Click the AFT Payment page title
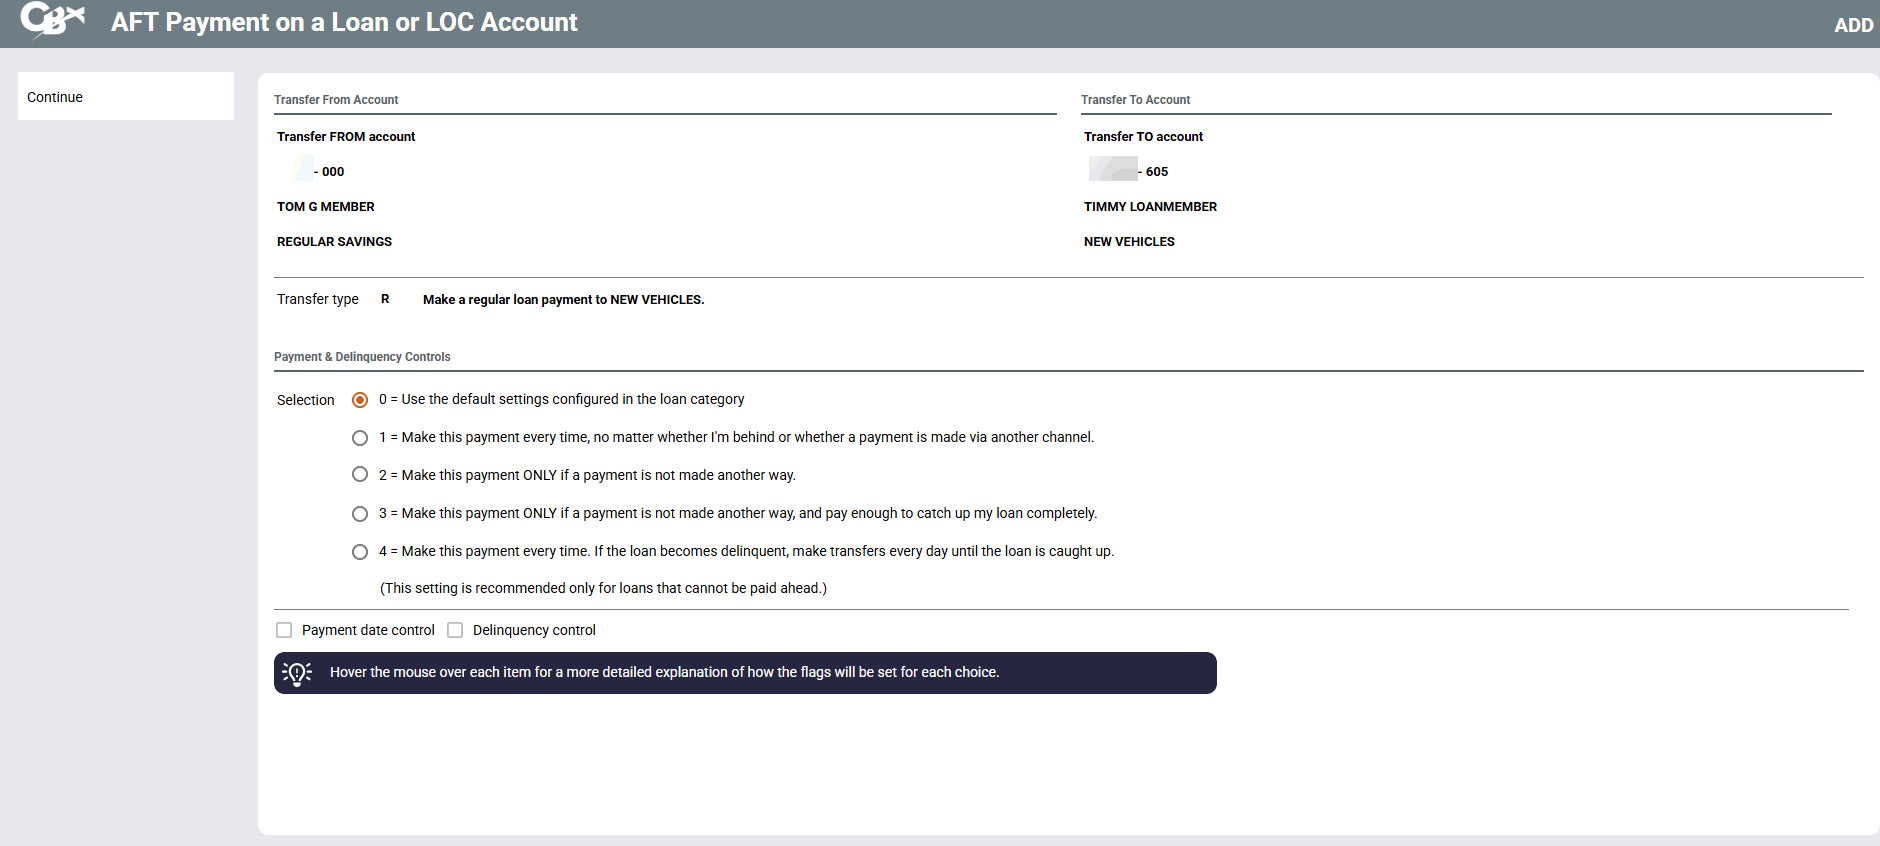The image size is (1880, 846). (x=344, y=22)
